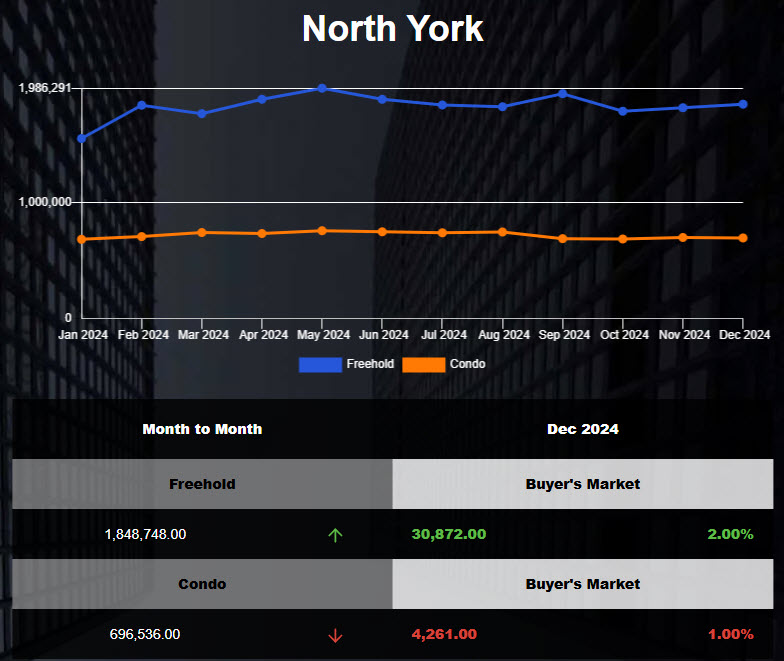Click the Month to Month header
Image resolution: width=784 pixels, height=661 pixels.
pyautogui.click(x=202, y=429)
